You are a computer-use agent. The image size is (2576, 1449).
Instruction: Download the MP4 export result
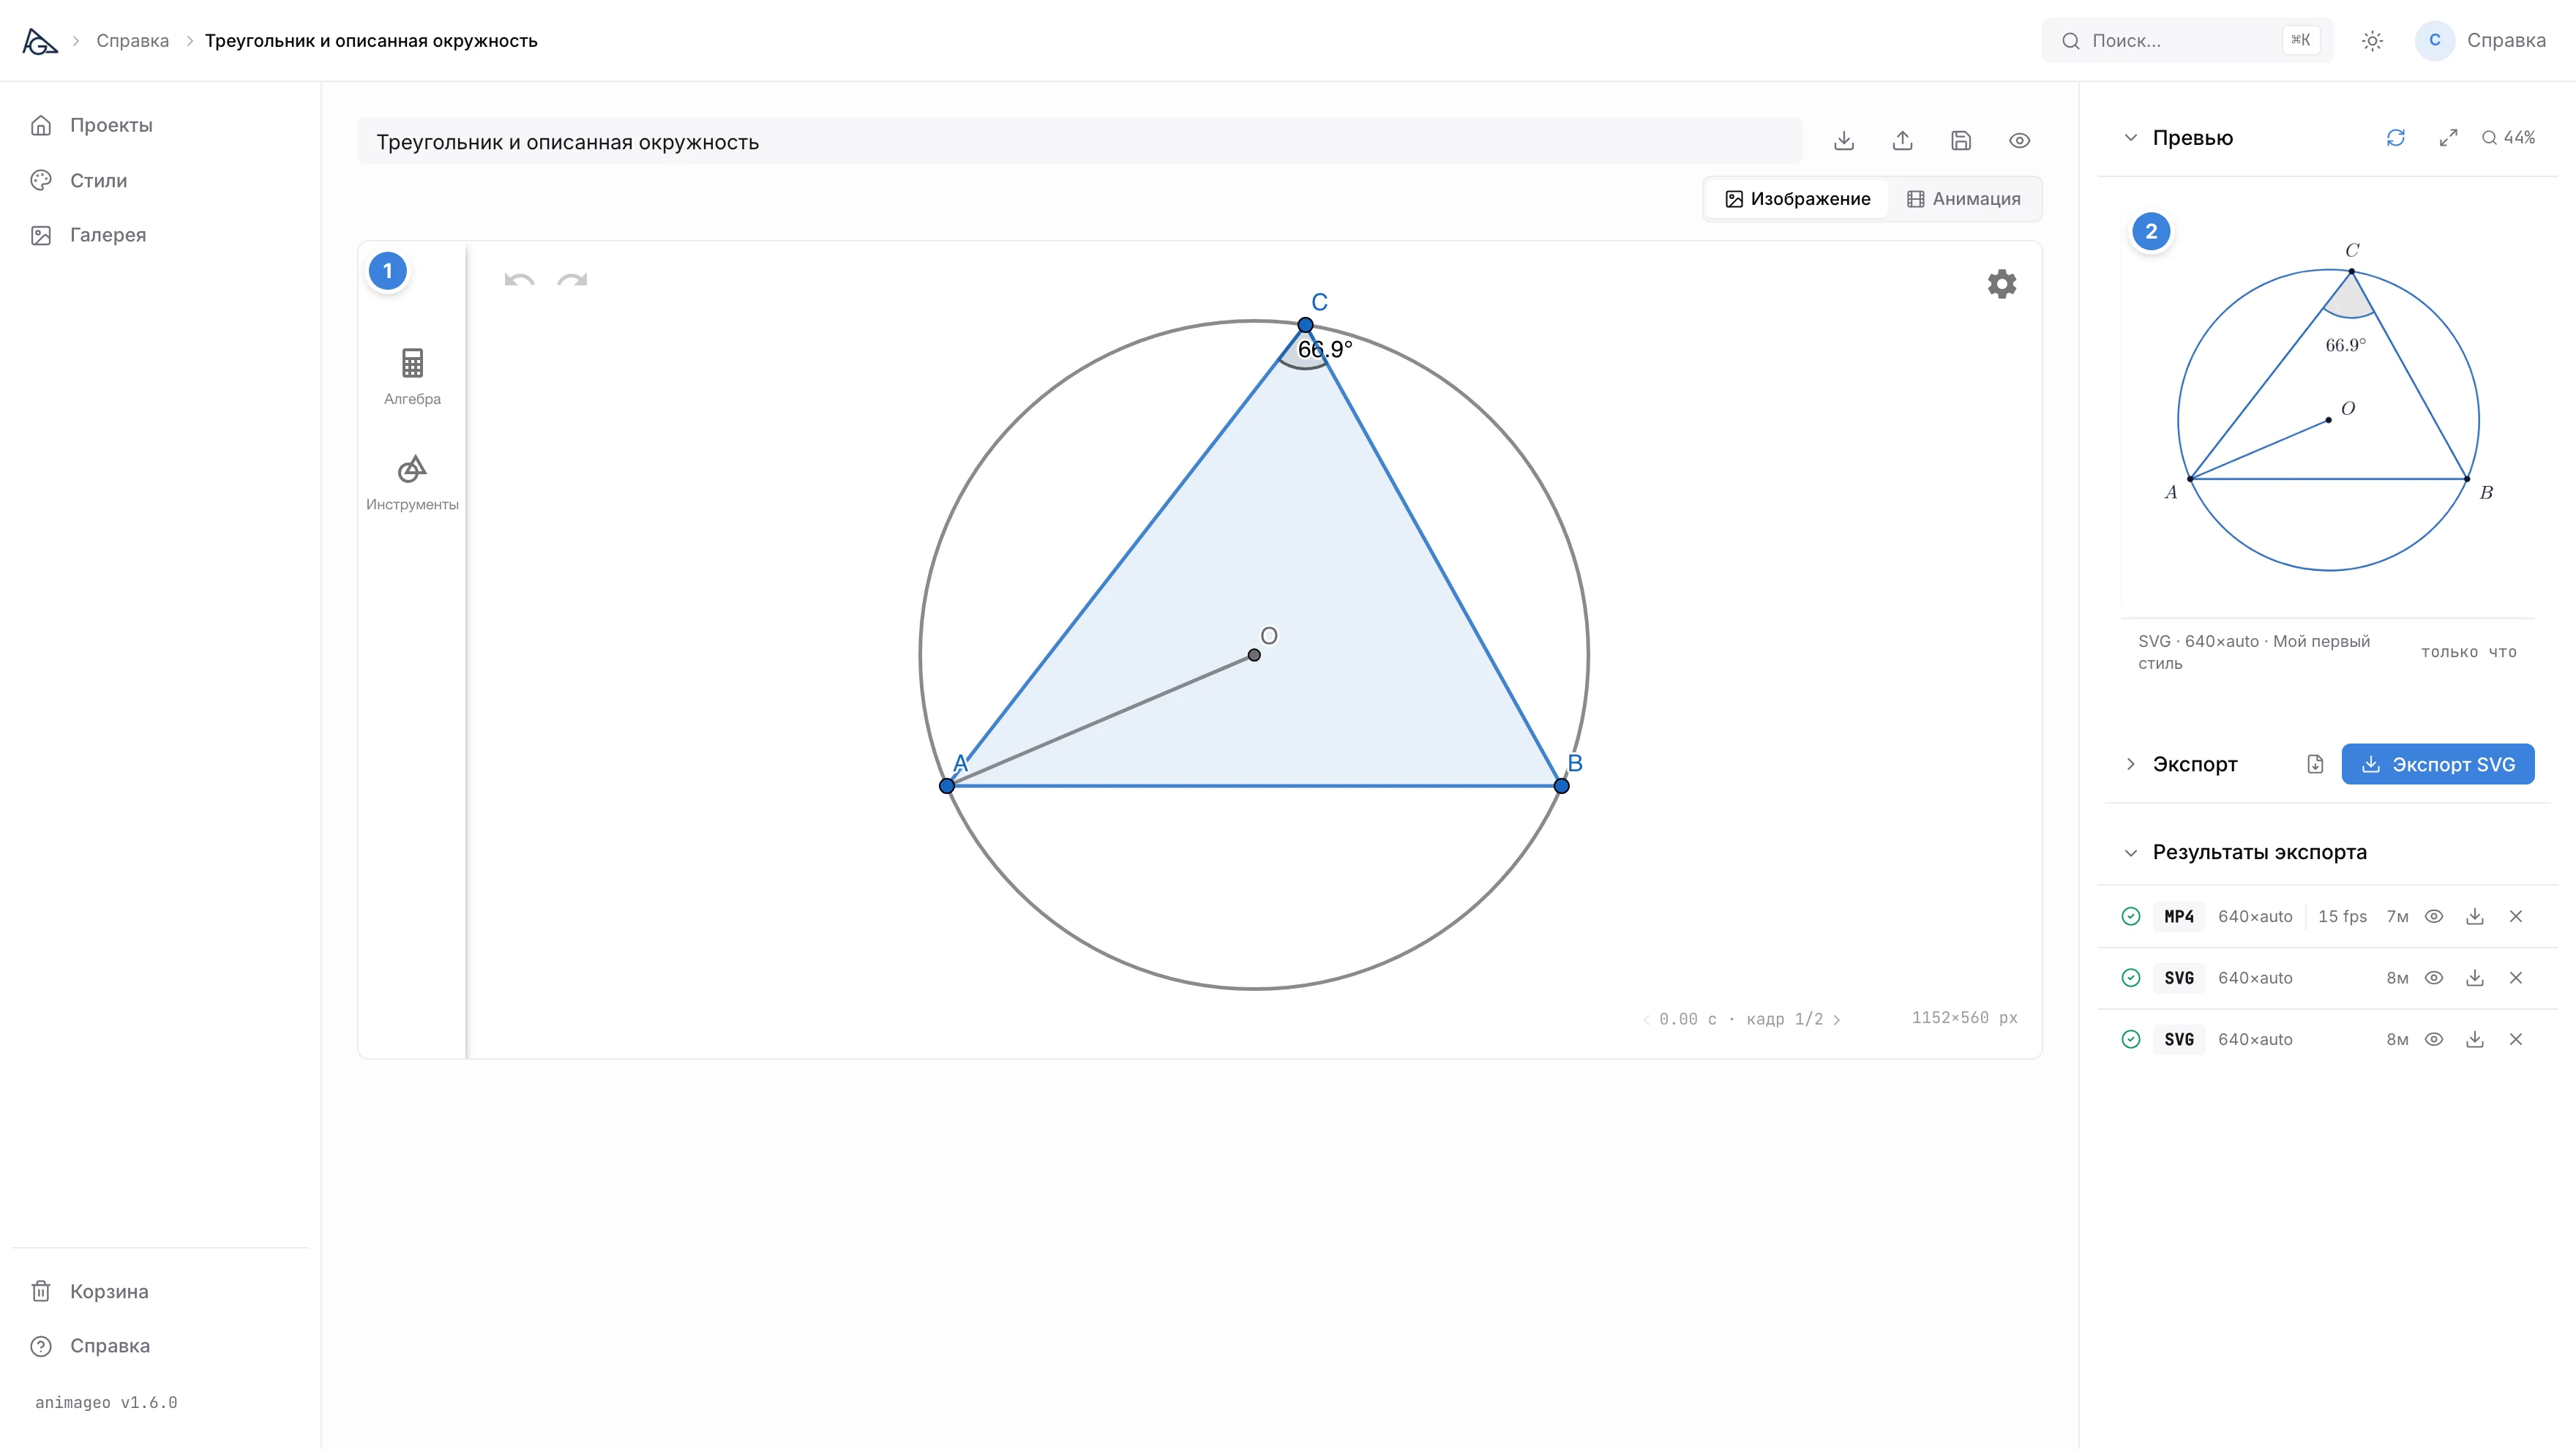coord(2475,916)
